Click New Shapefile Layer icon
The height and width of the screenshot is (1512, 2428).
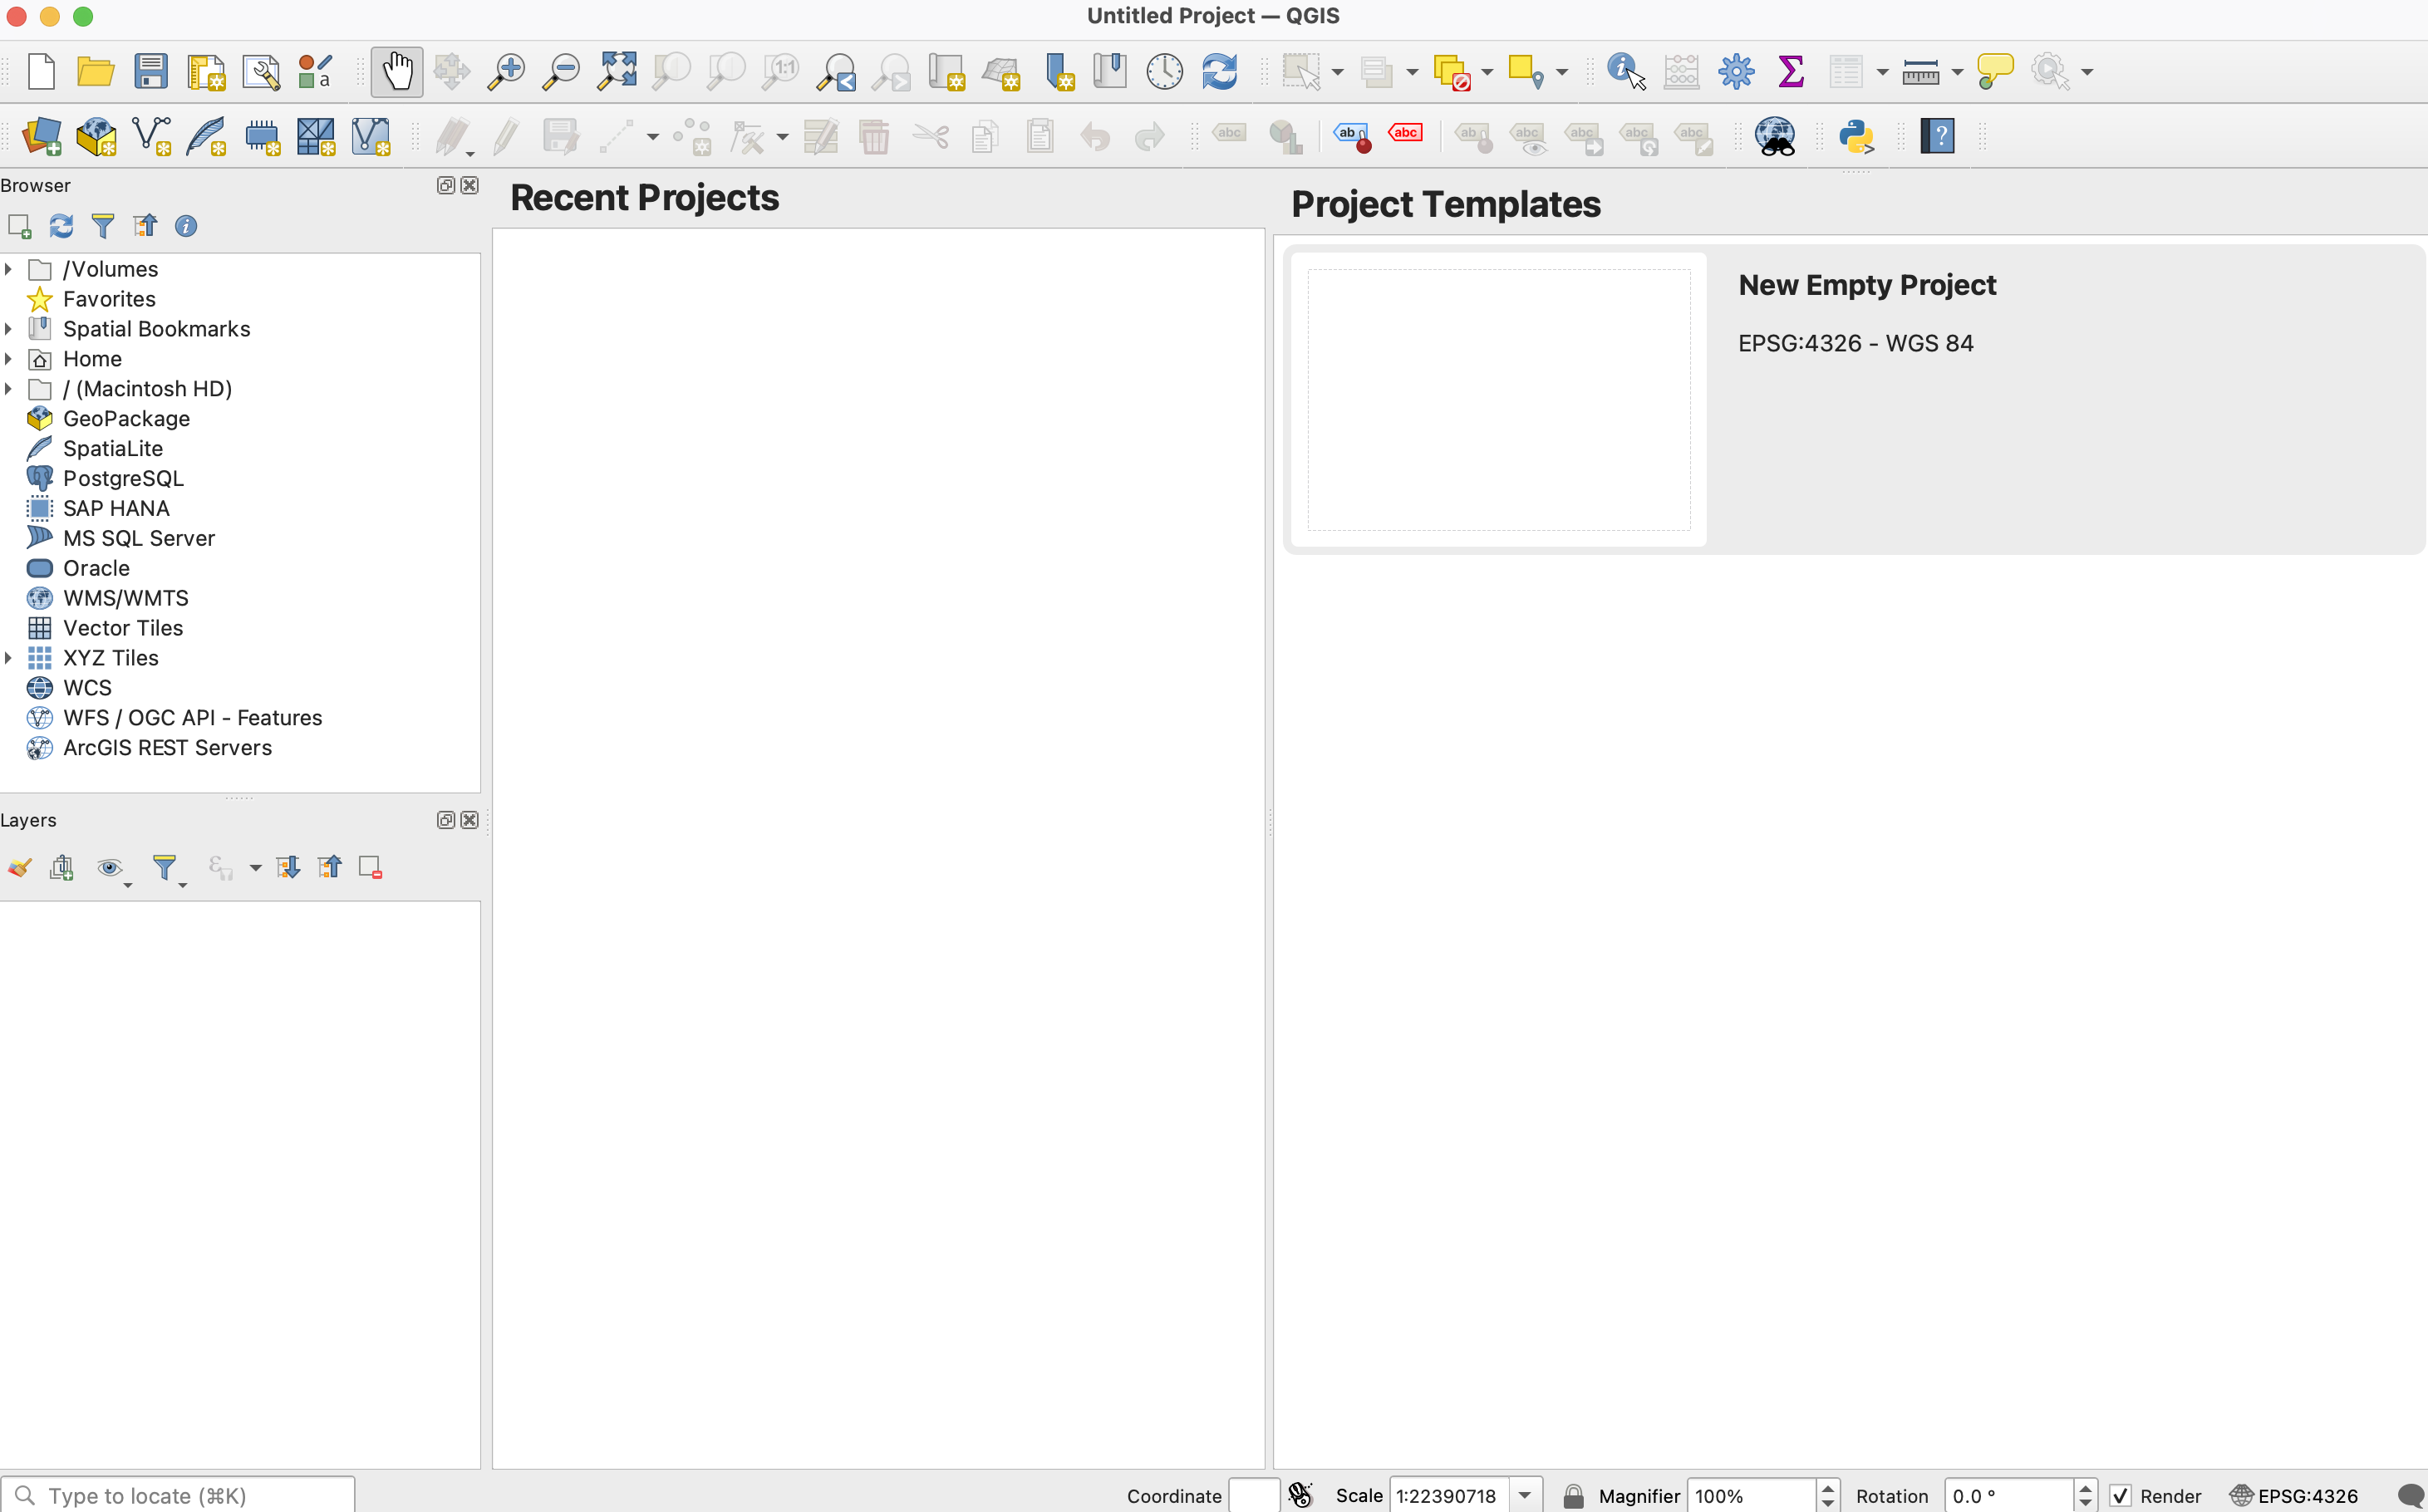[152, 136]
